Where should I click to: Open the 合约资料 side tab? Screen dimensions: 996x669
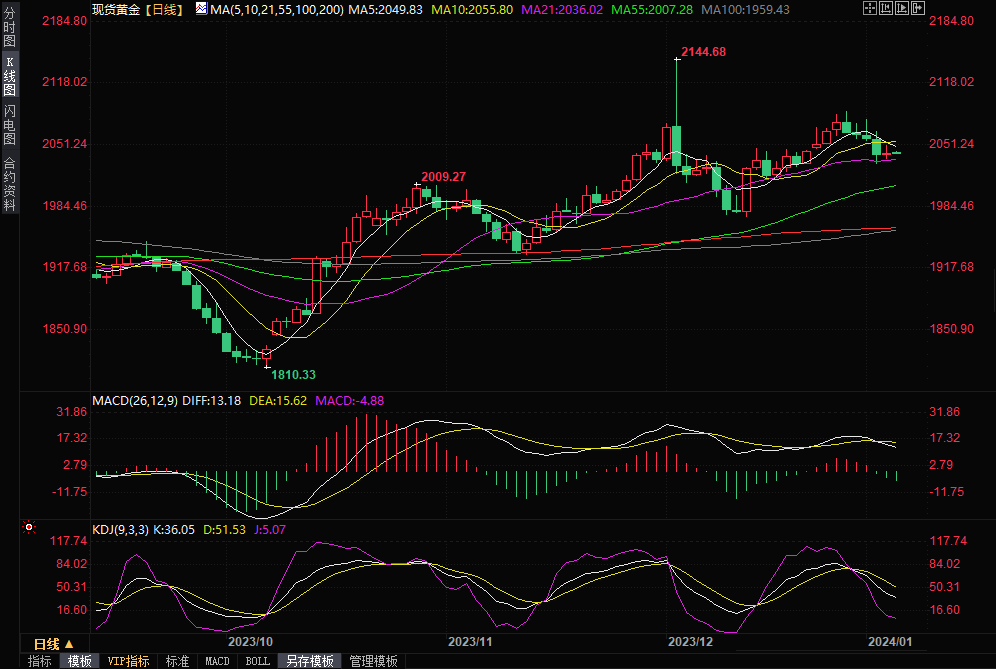pos(9,184)
